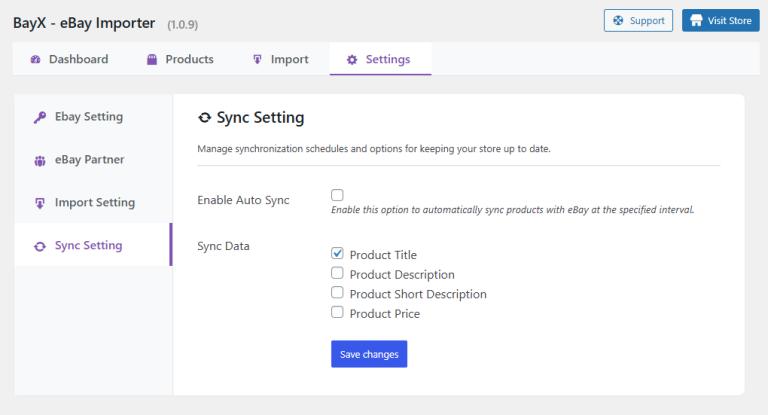
Task: Open eBay Partner section
Action: 93,160
